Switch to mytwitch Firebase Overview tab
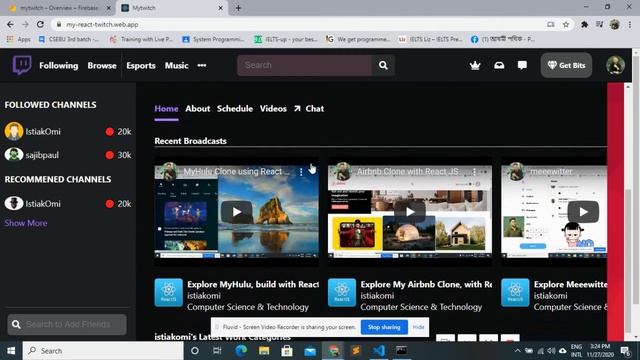The image size is (640, 360). coord(59,8)
